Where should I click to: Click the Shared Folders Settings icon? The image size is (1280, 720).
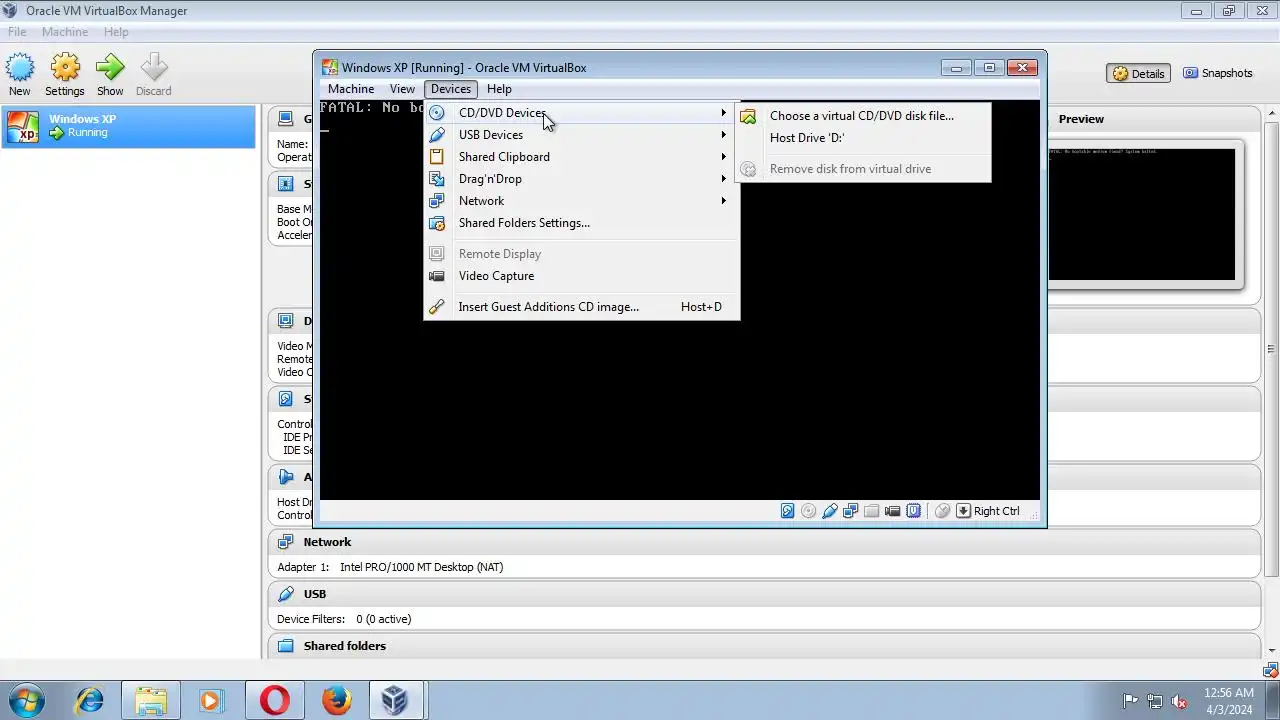click(437, 223)
